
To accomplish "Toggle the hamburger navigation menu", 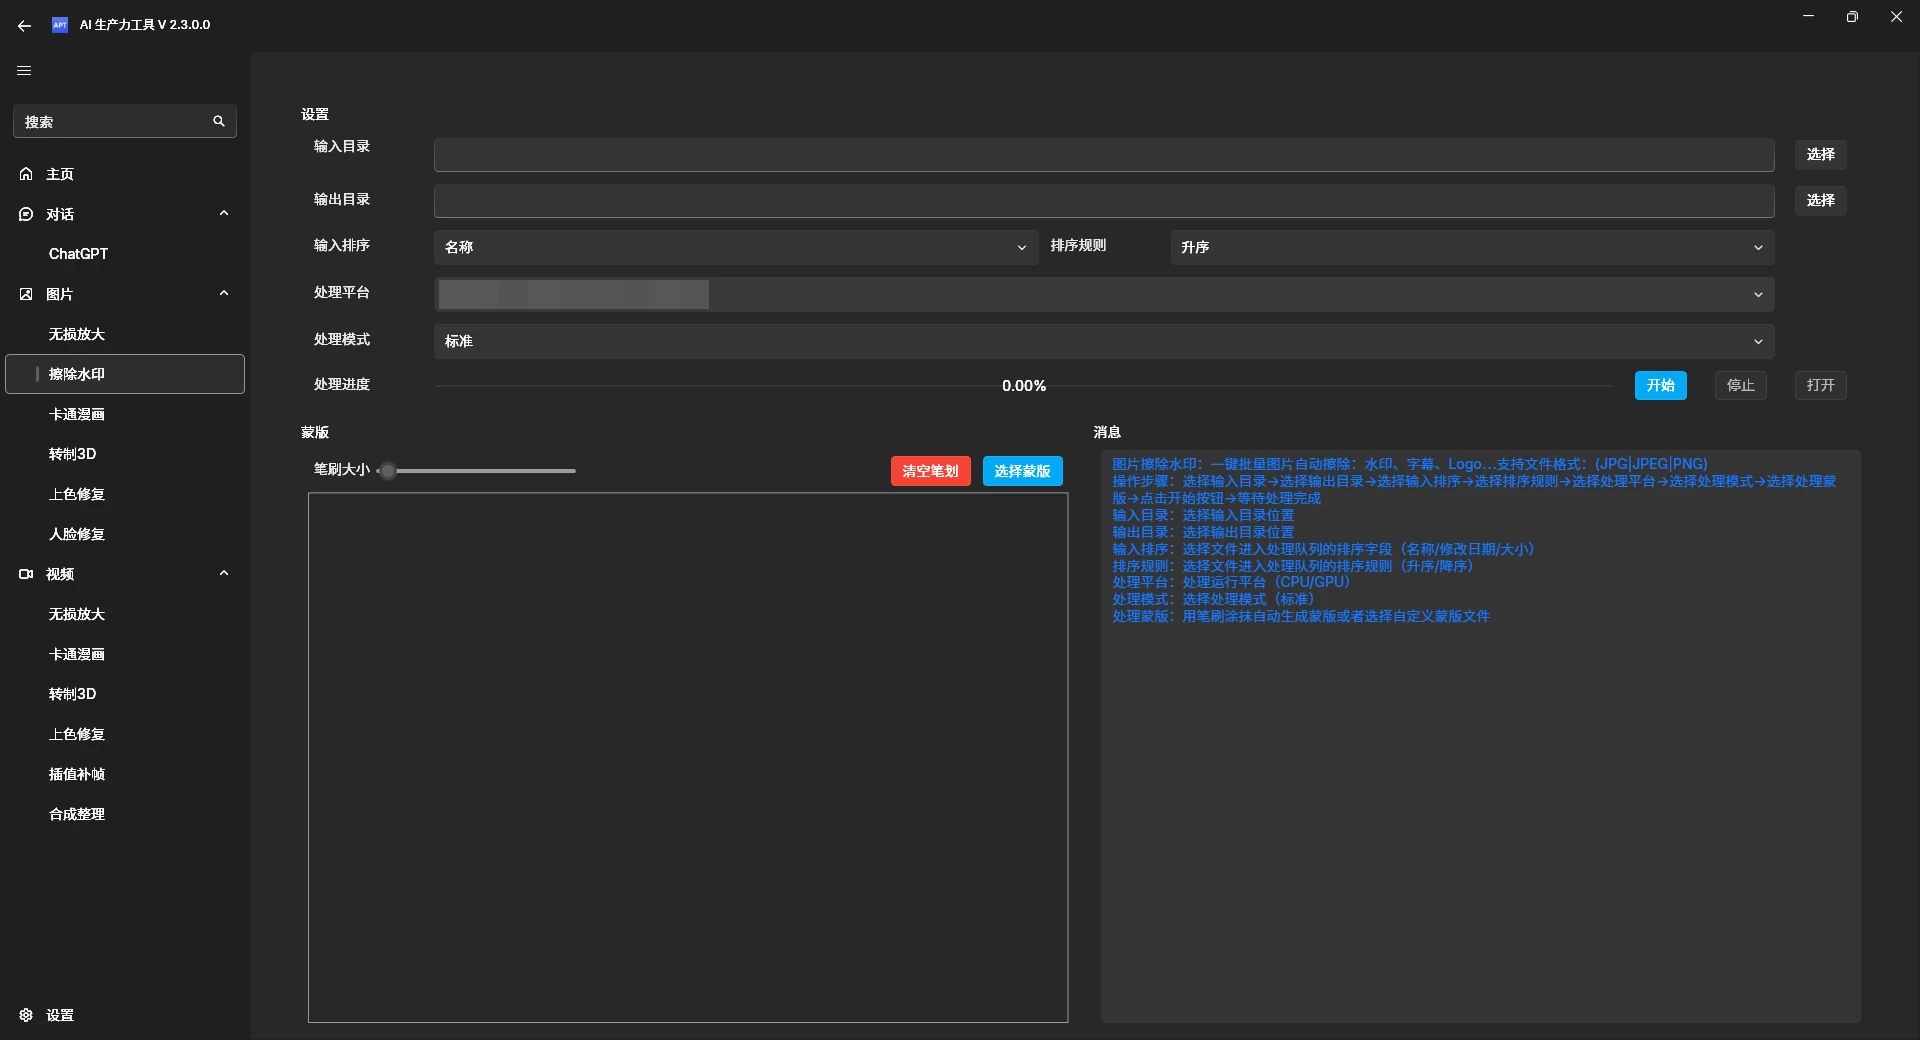I will (x=24, y=70).
